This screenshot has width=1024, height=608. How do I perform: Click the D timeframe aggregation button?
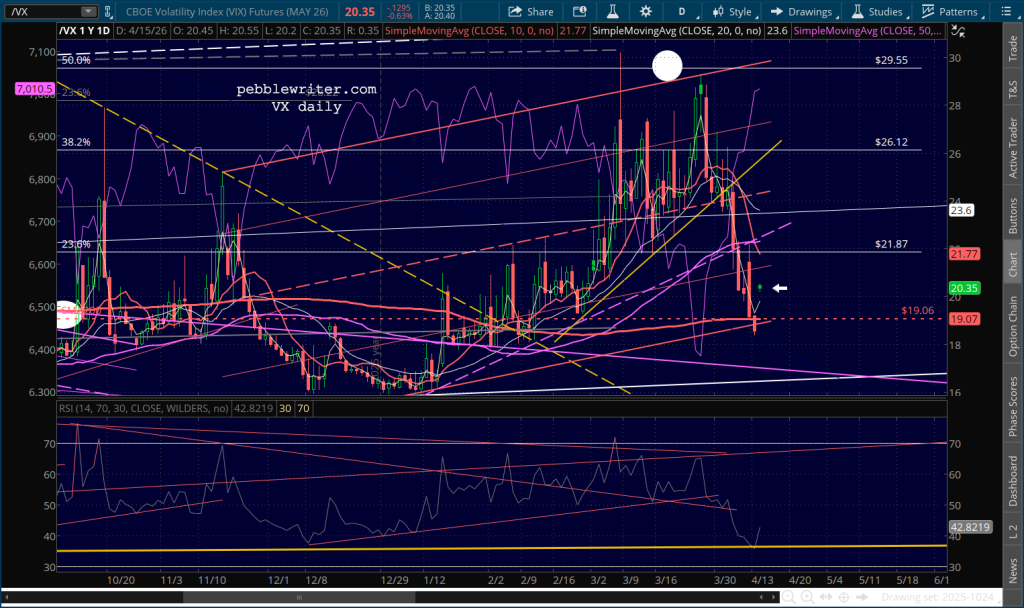pos(682,12)
